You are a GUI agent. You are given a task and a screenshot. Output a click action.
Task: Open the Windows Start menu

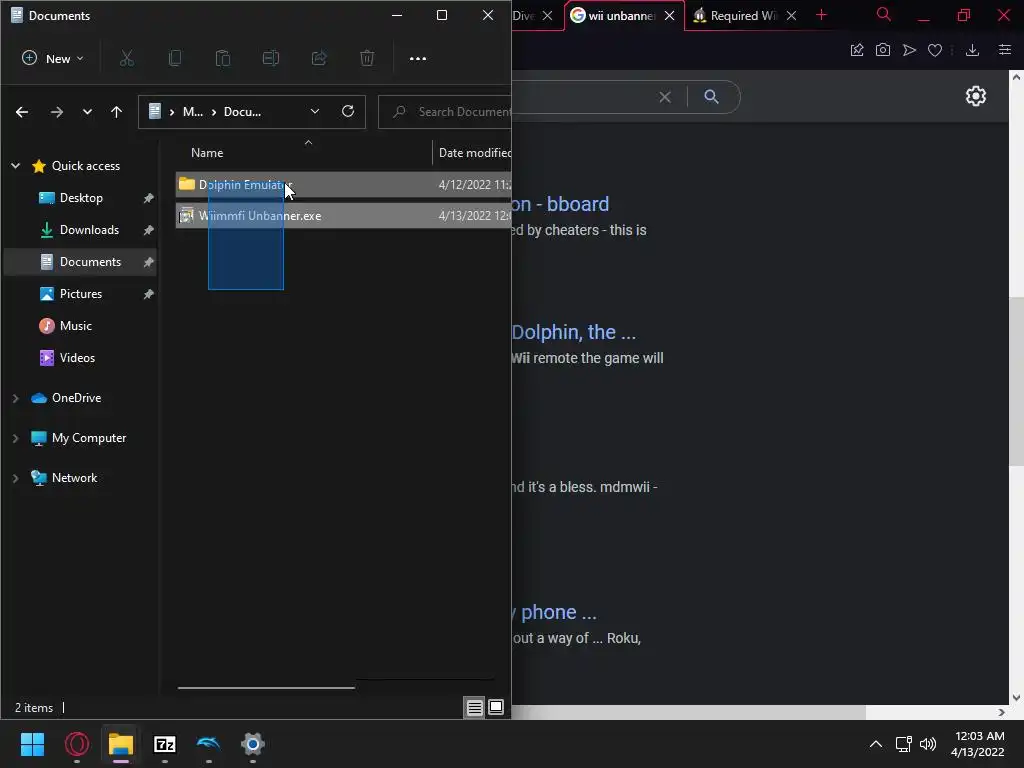[x=32, y=744]
